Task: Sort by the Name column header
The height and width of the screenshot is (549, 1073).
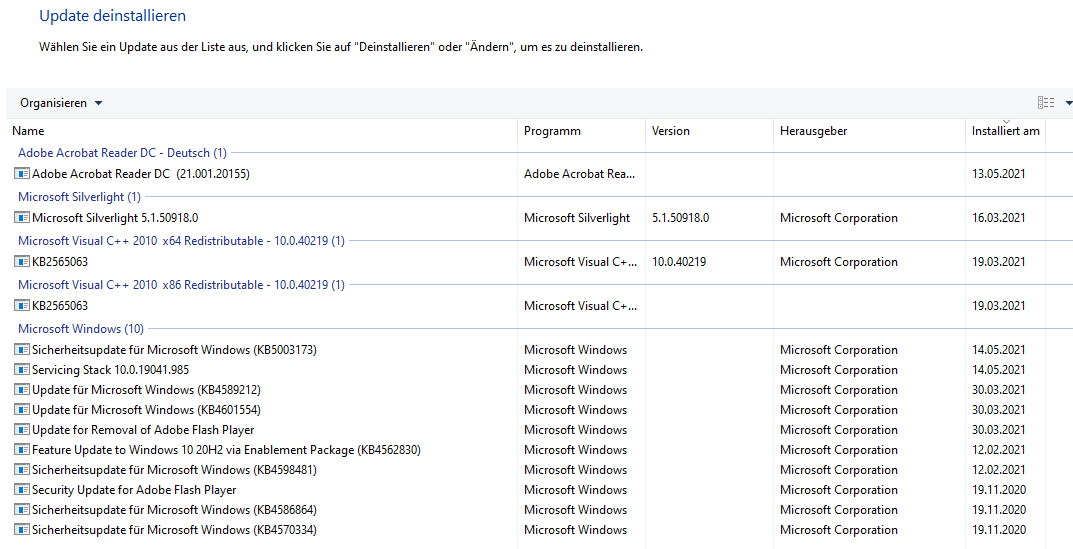Action: pyautogui.click(x=28, y=131)
